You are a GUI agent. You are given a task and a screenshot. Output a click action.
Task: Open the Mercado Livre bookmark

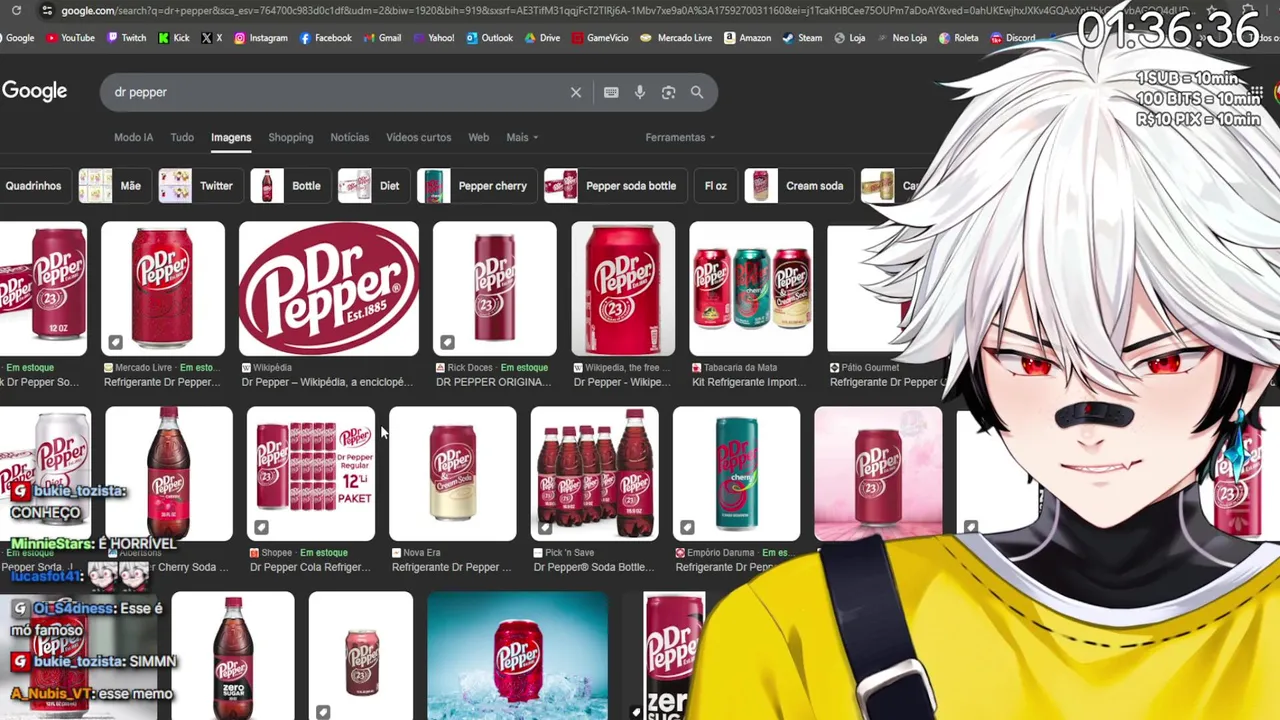[x=675, y=38]
